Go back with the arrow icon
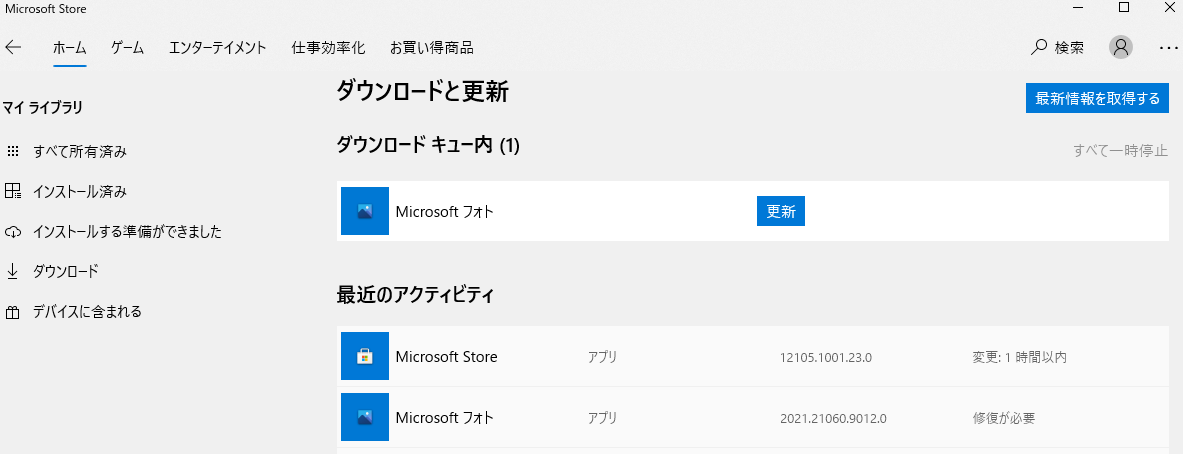 [x=14, y=48]
